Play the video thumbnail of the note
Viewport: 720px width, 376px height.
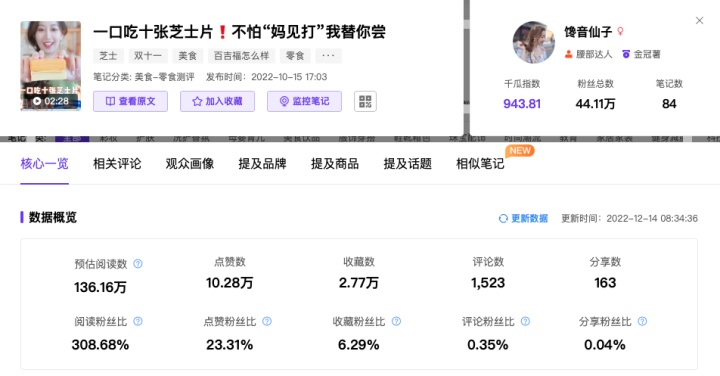pos(51,66)
